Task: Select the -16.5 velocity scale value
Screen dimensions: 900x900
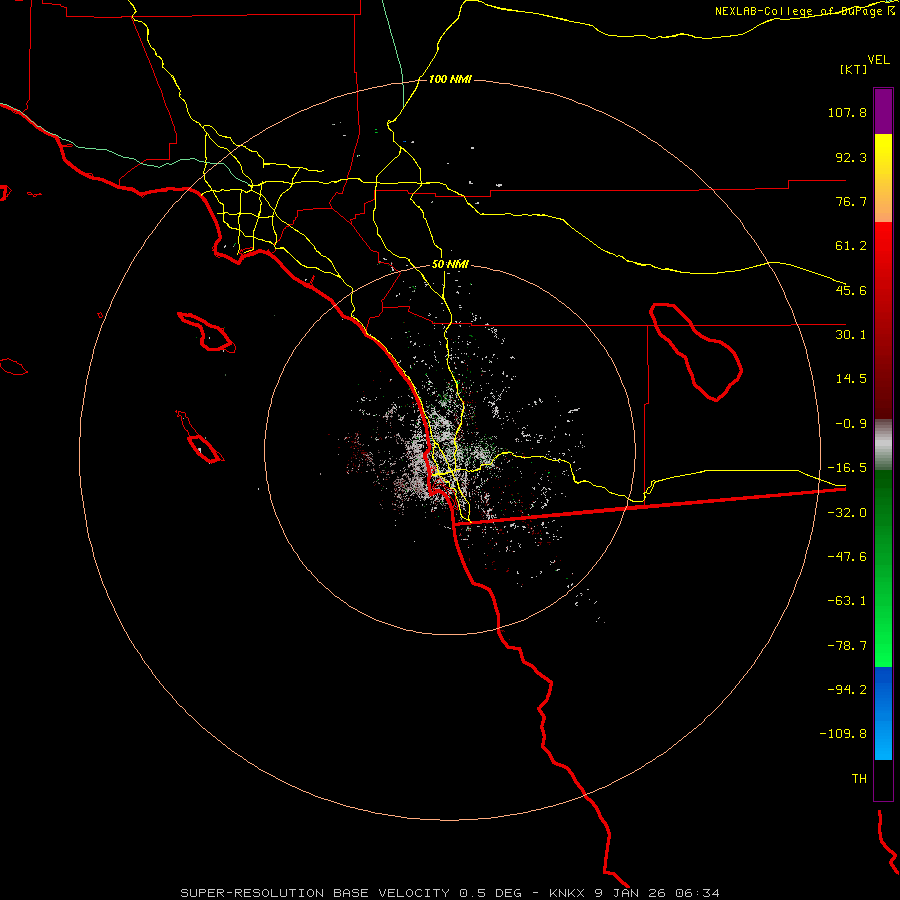Action: (847, 468)
